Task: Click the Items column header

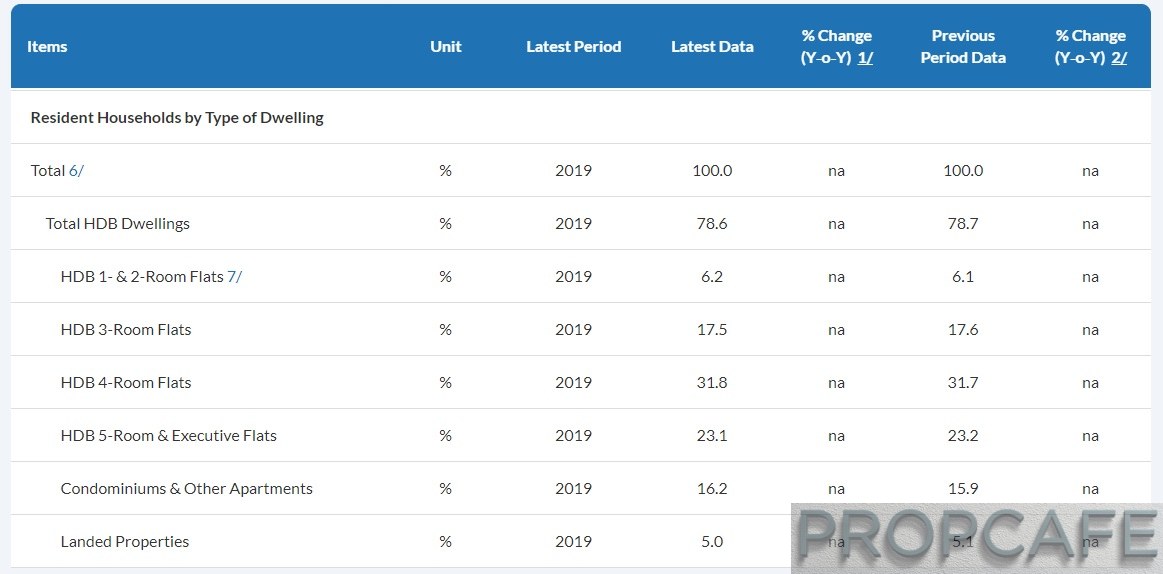Action: point(47,47)
